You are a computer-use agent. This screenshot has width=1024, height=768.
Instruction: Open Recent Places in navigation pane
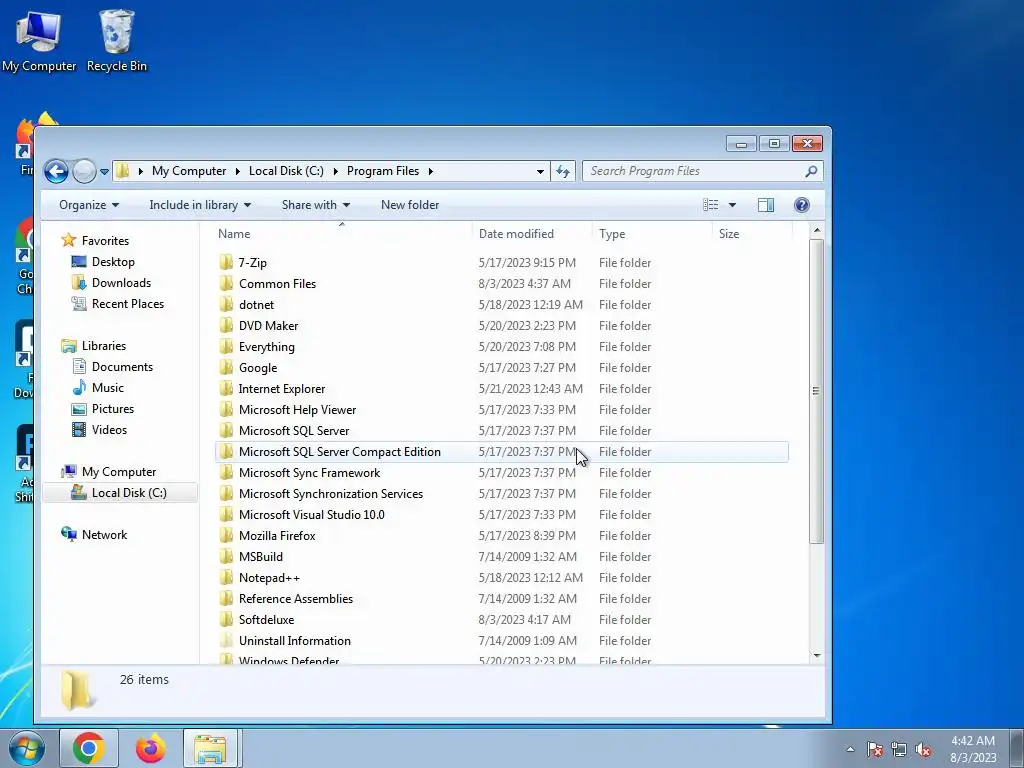click(x=128, y=304)
